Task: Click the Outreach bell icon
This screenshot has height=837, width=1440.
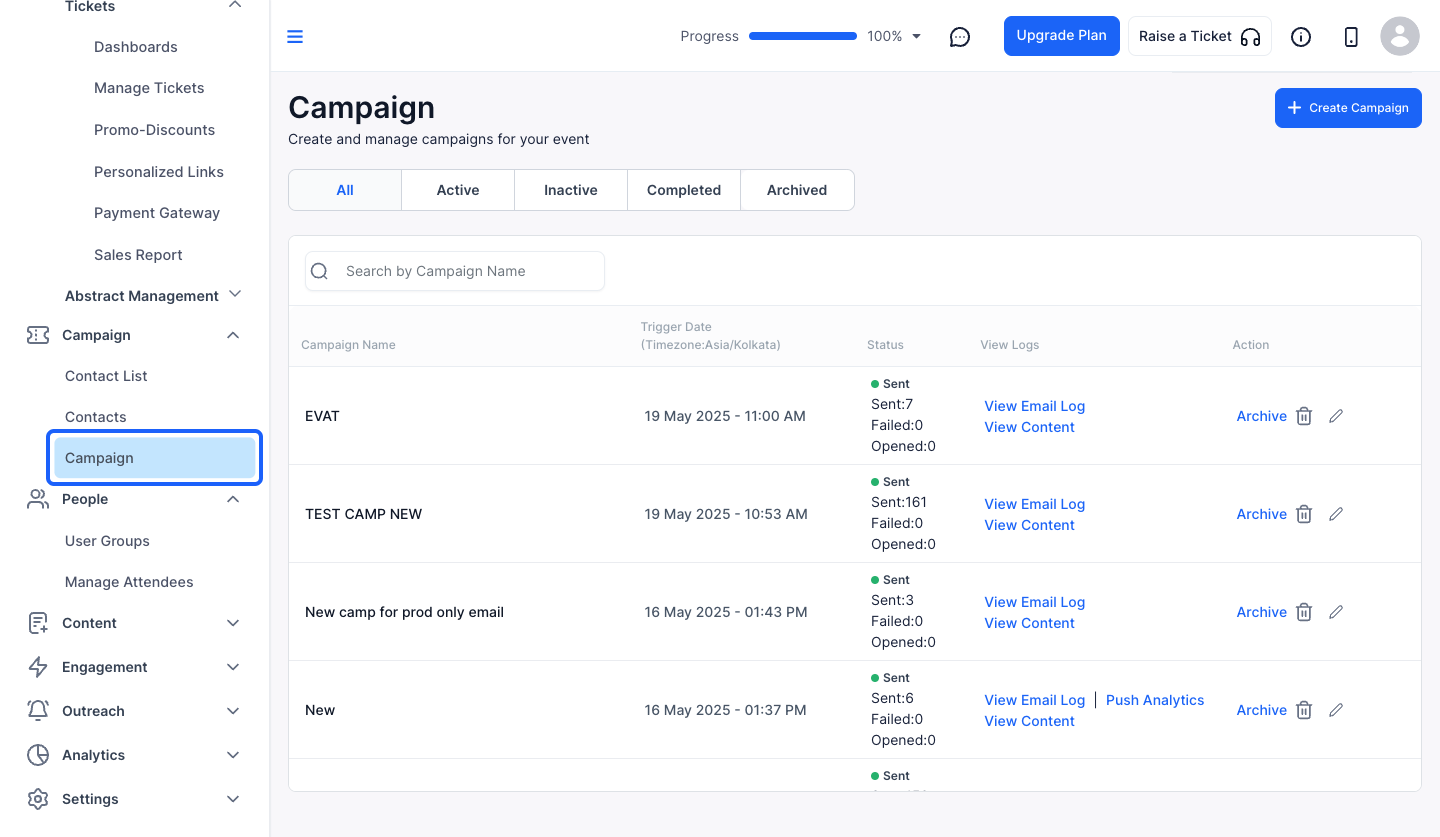Action: tap(38, 711)
